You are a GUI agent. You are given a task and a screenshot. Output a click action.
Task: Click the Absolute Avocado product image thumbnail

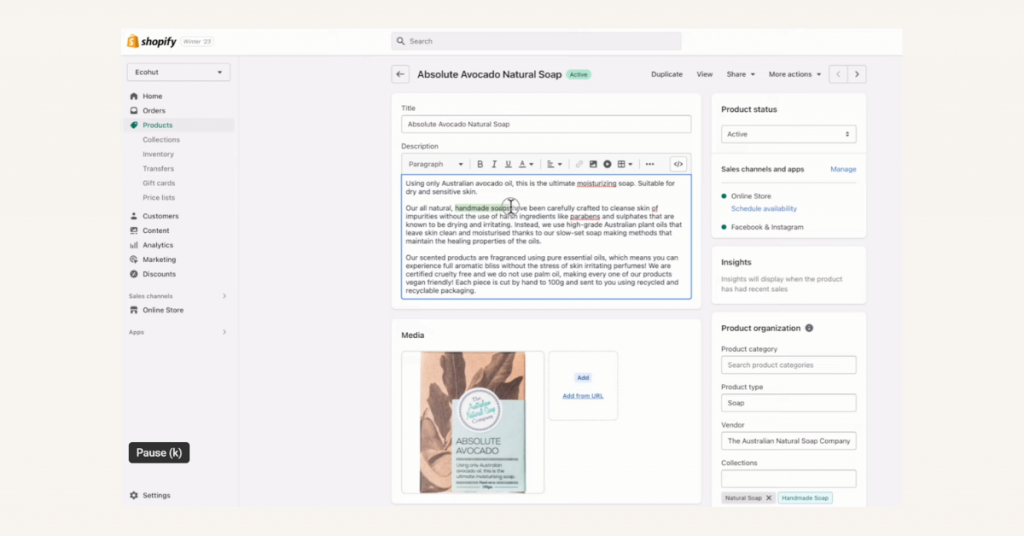click(x=473, y=422)
